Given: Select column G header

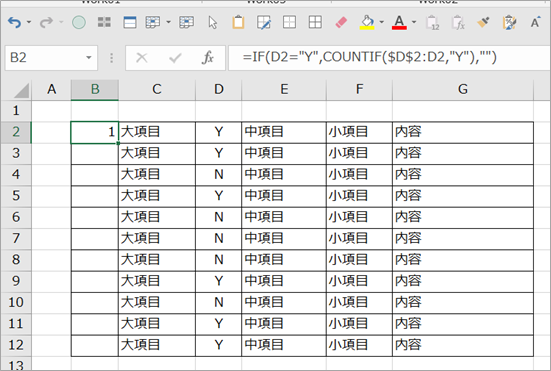Looking at the screenshot, I should [463, 90].
